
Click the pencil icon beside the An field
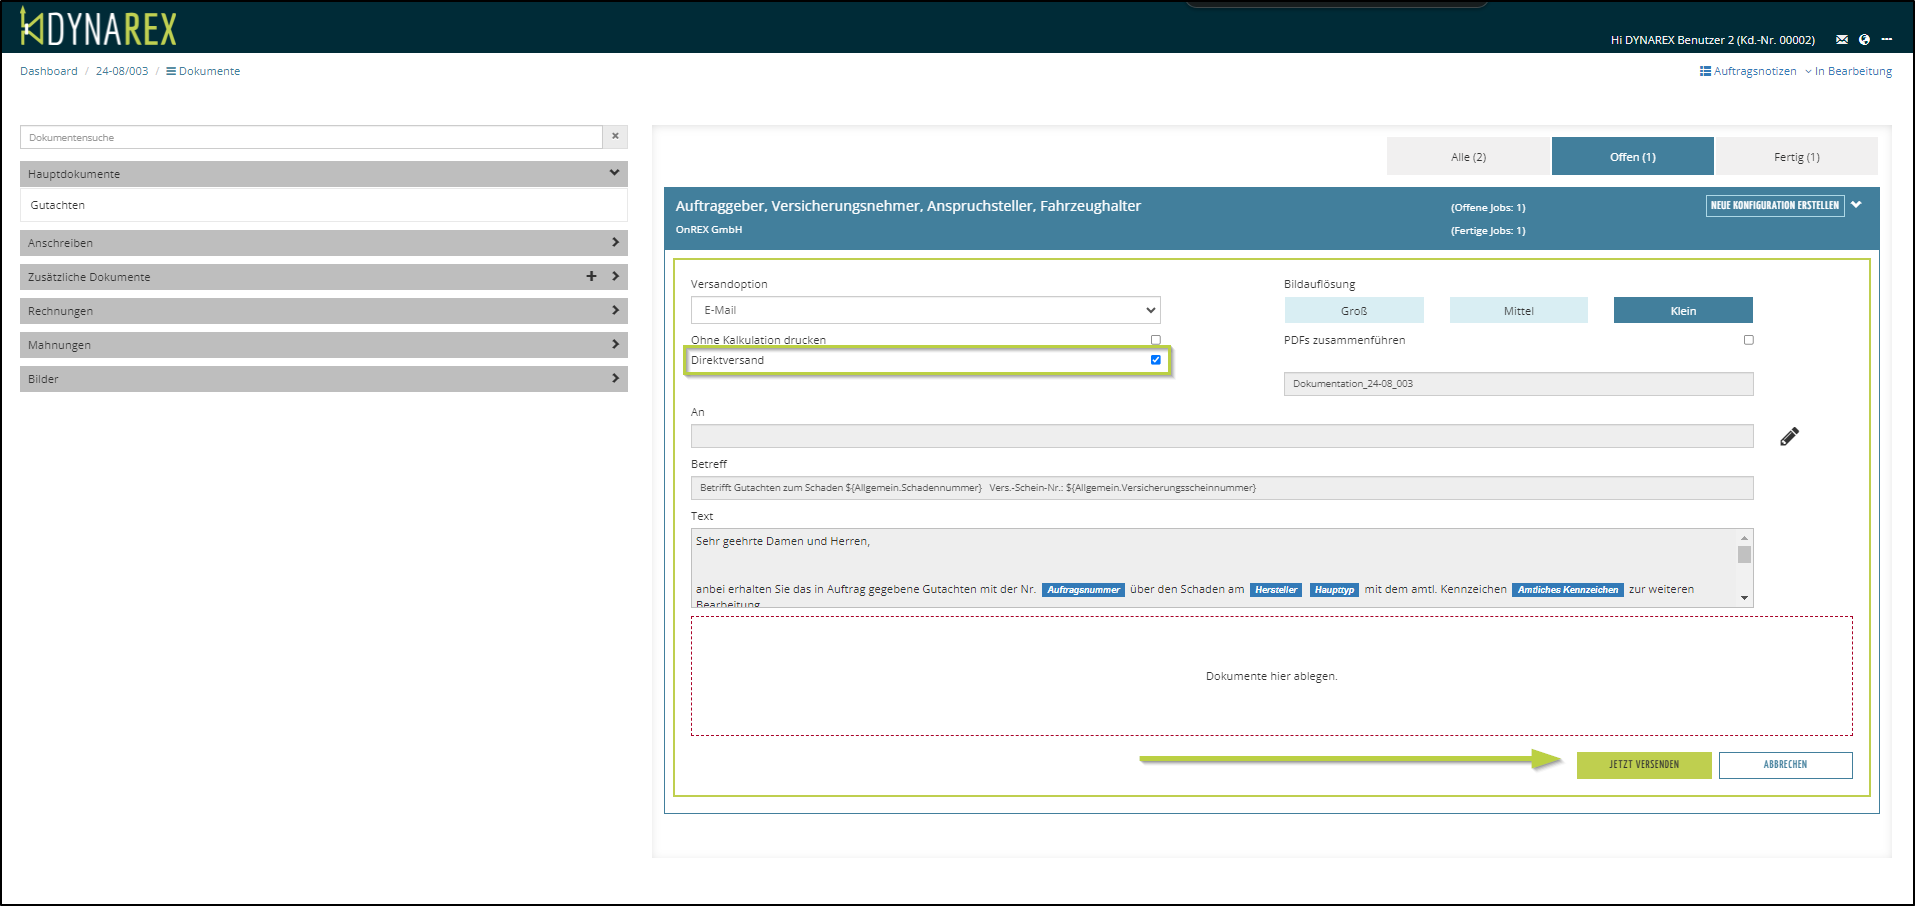click(1789, 436)
